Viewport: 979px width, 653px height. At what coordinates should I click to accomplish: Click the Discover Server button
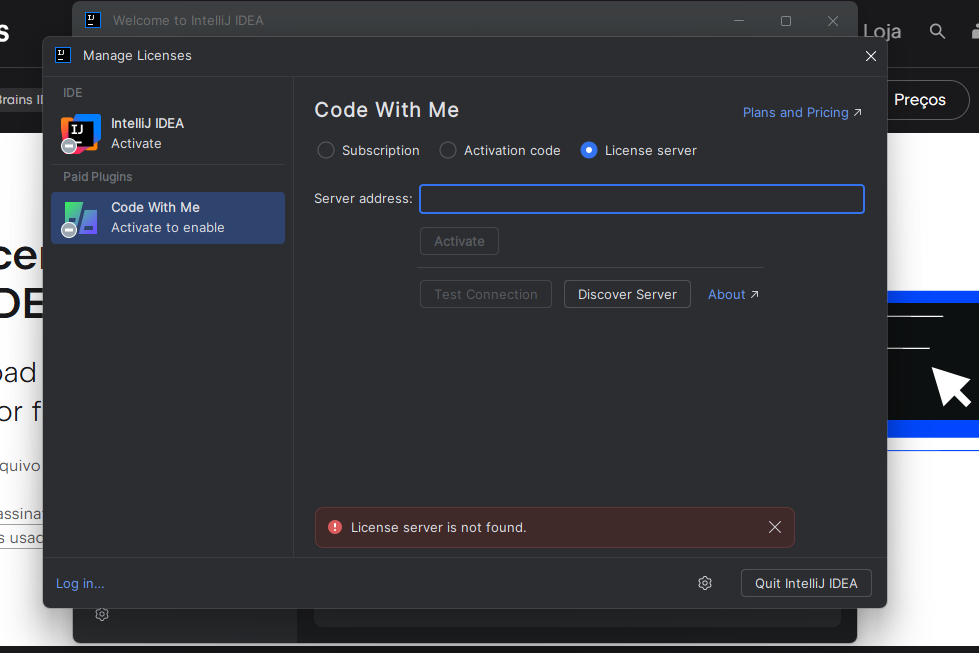(627, 294)
